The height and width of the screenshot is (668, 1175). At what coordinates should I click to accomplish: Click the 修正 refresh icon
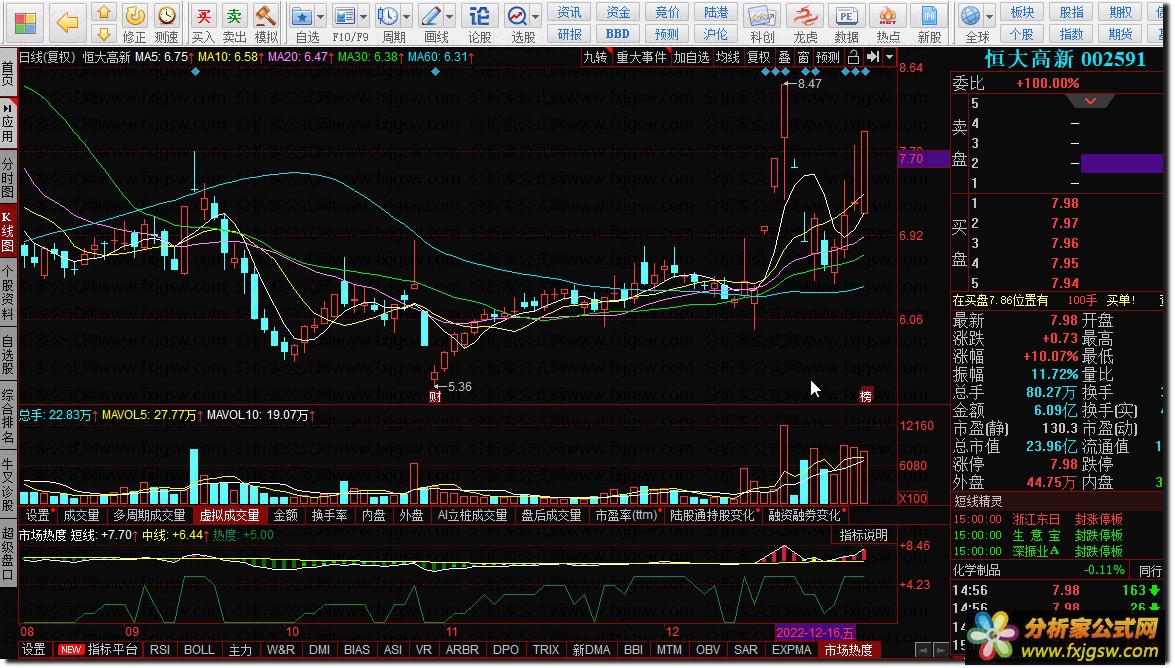[x=135, y=16]
